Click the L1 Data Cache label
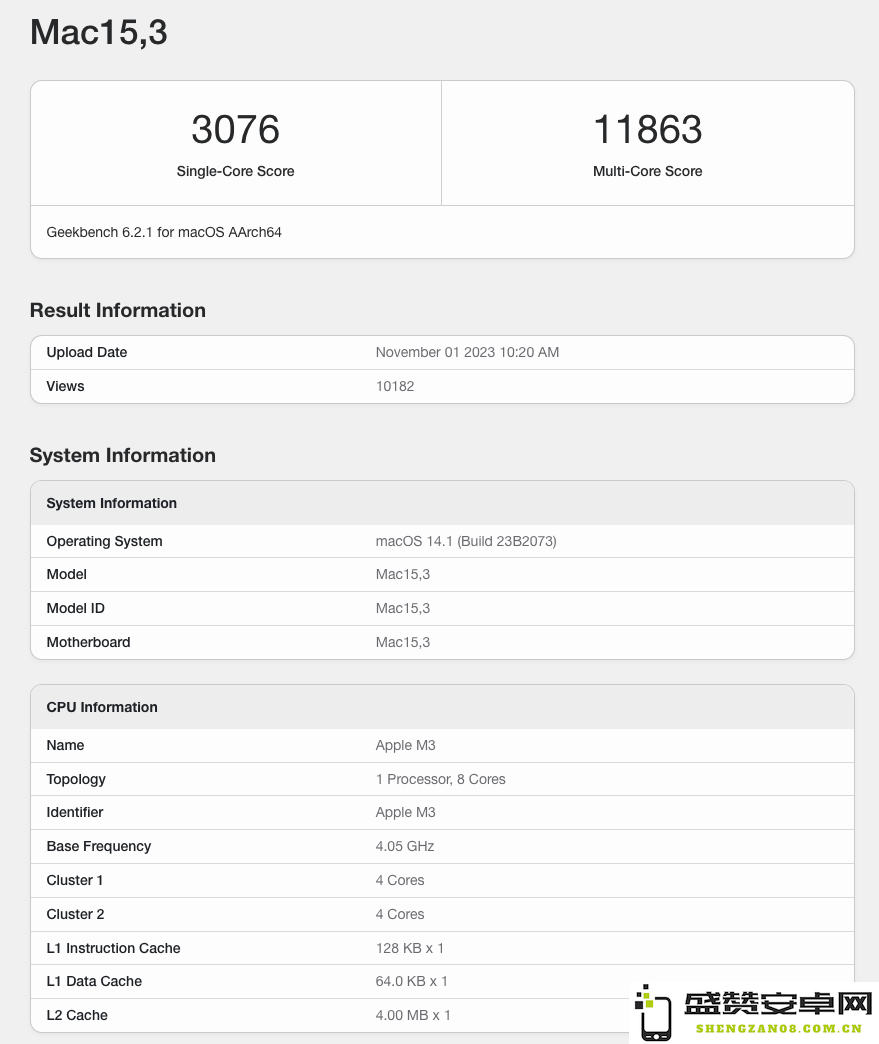Viewport: 879px width, 1044px height. [94, 981]
